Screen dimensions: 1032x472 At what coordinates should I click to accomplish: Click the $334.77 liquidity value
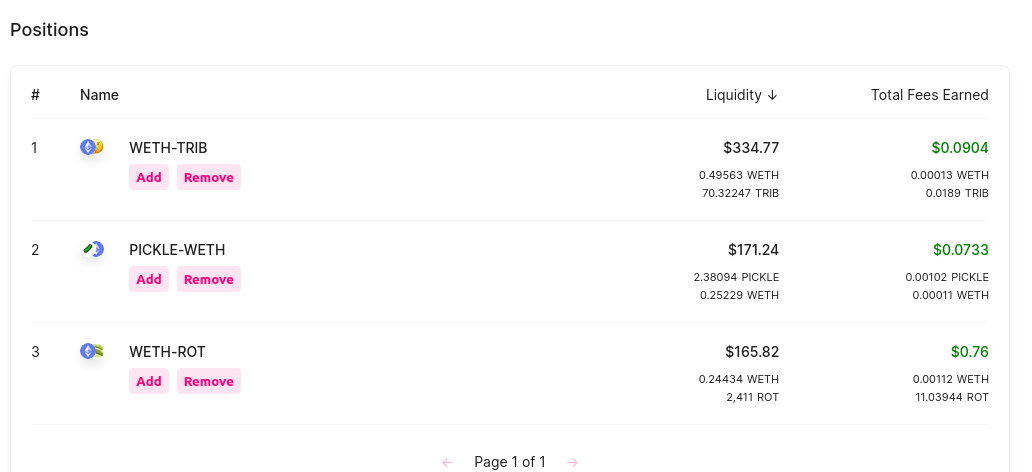click(x=751, y=148)
